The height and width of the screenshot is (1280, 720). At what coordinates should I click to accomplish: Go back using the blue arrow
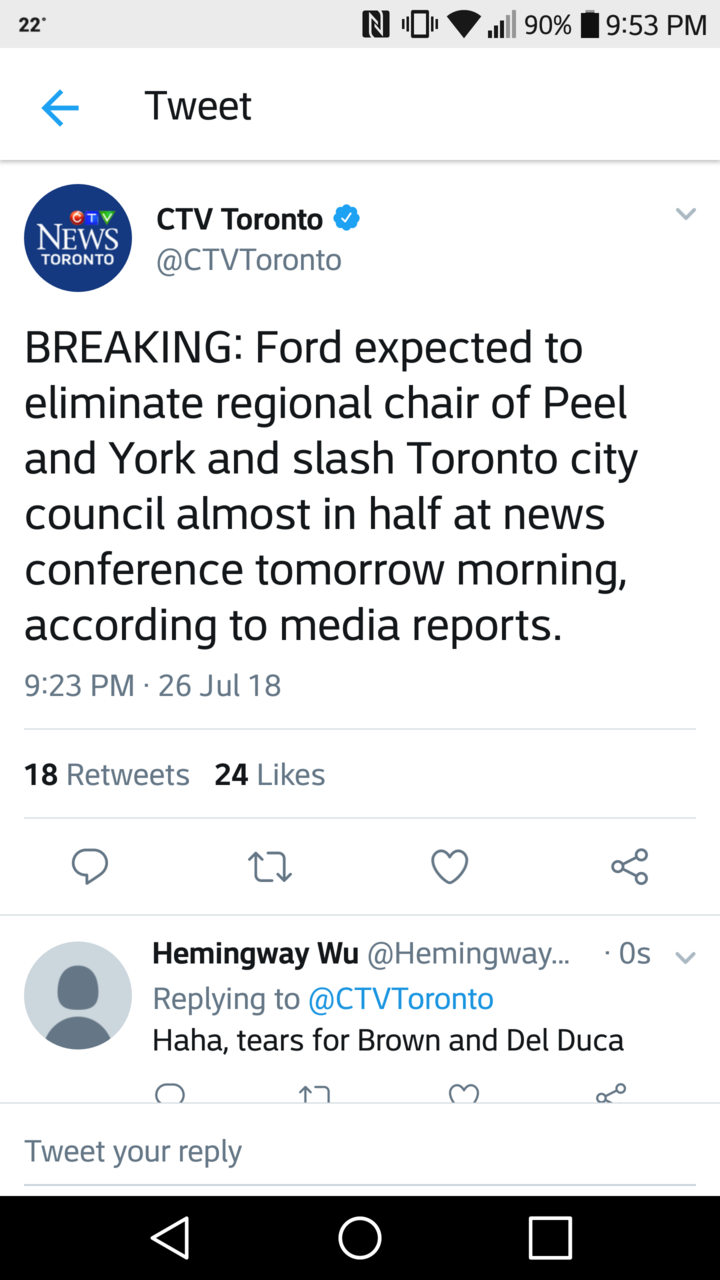(60, 107)
